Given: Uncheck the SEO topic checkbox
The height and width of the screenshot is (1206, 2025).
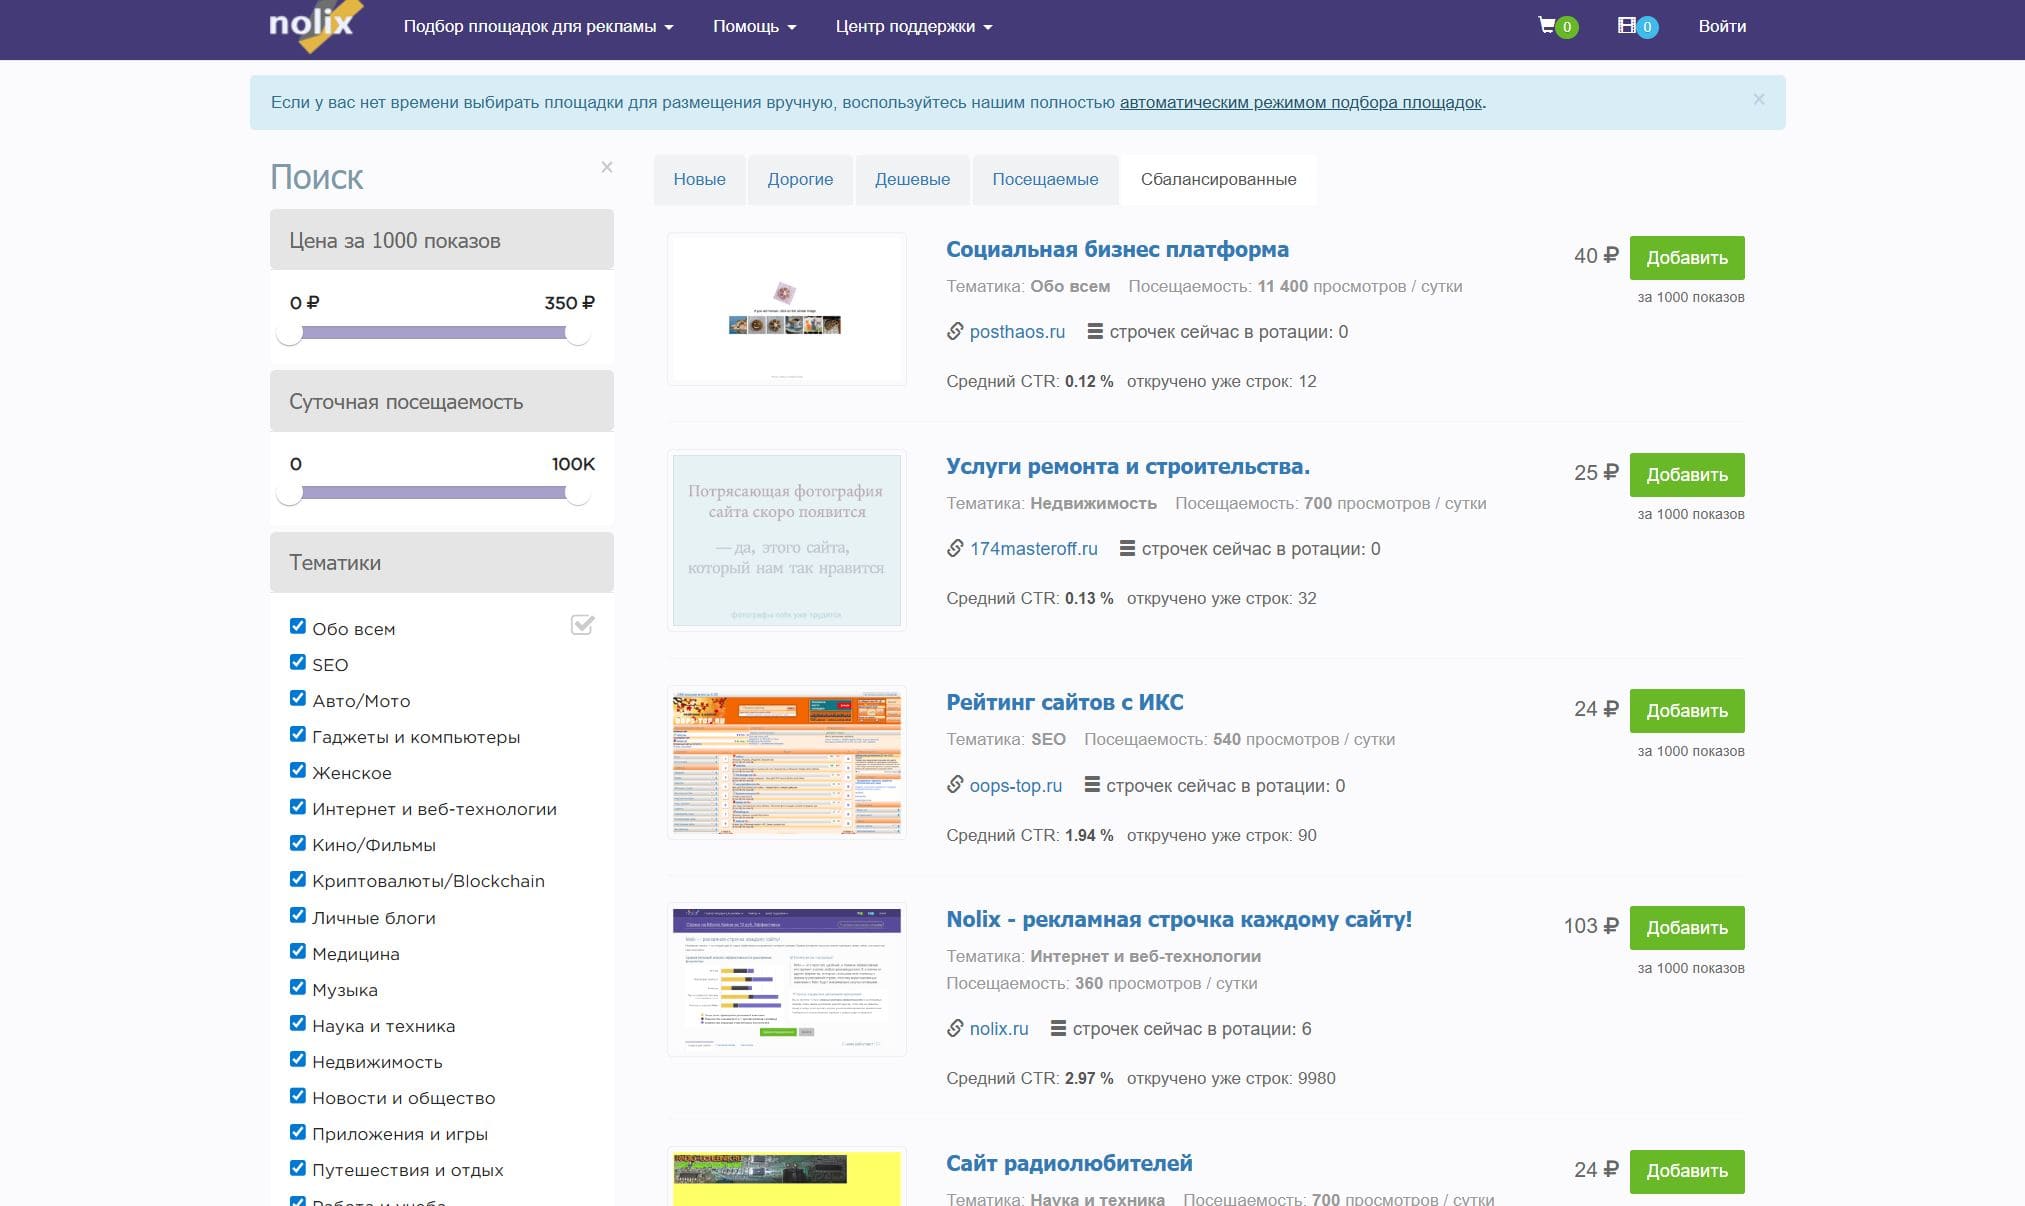Looking at the screenshot, I should [298, 662].
